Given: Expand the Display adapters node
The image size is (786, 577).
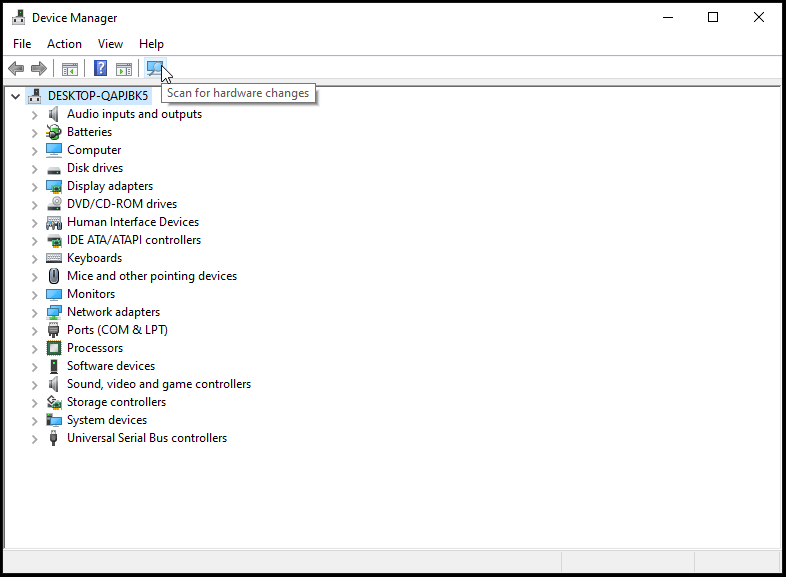Looking at the screenshot, I should (34, 187).
